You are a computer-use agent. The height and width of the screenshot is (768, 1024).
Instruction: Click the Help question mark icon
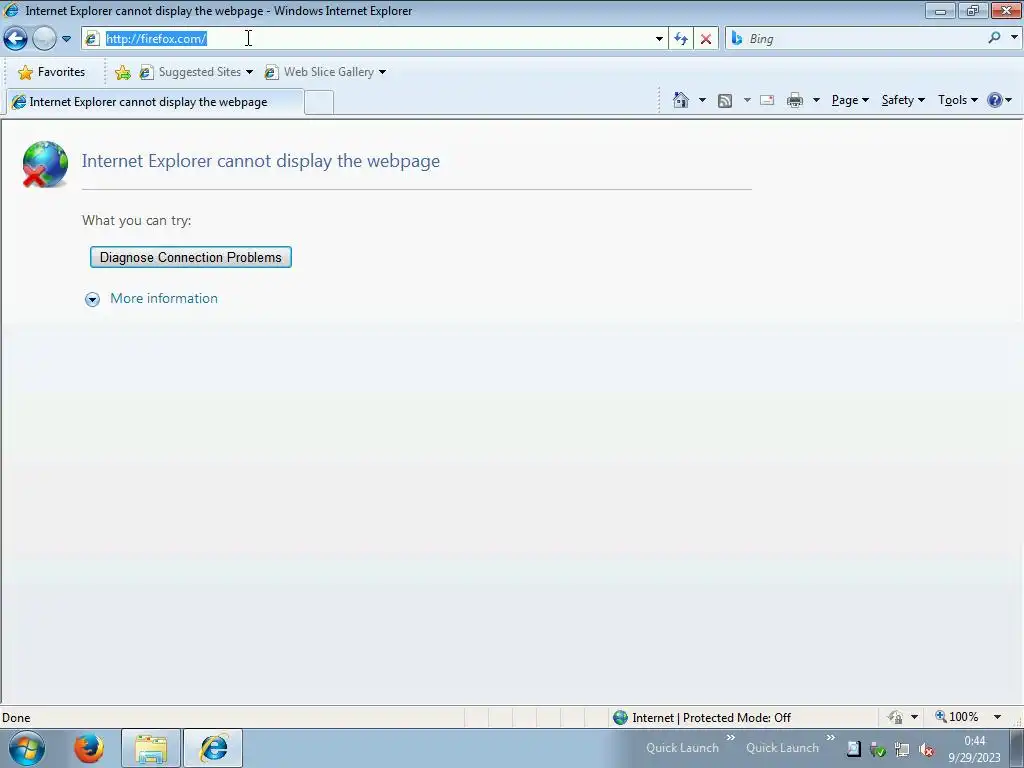[995, 100]
